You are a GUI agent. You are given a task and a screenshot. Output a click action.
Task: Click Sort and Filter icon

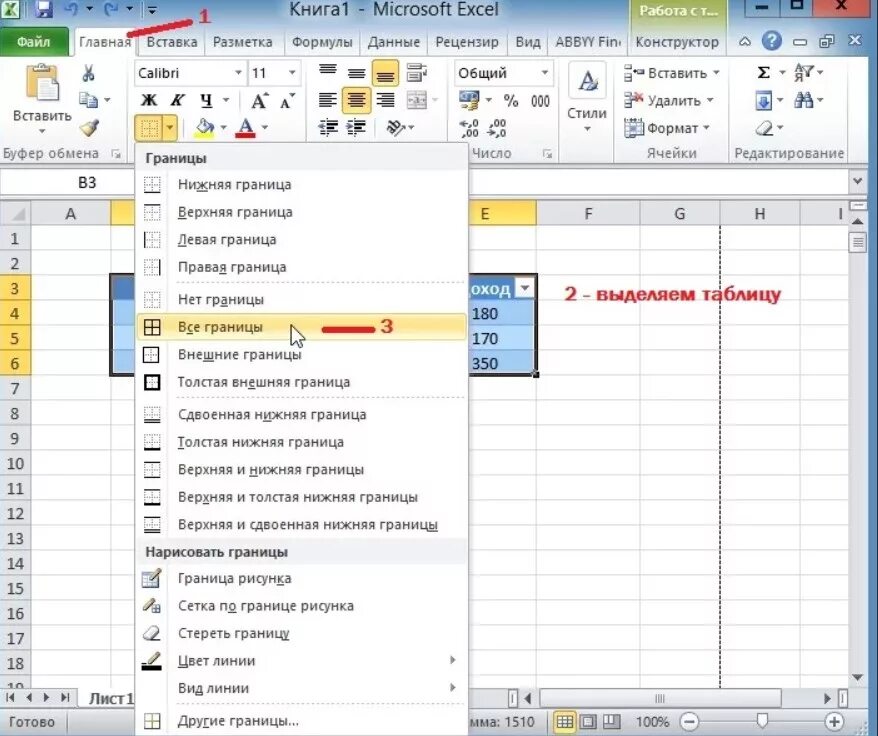click(804, 73)
